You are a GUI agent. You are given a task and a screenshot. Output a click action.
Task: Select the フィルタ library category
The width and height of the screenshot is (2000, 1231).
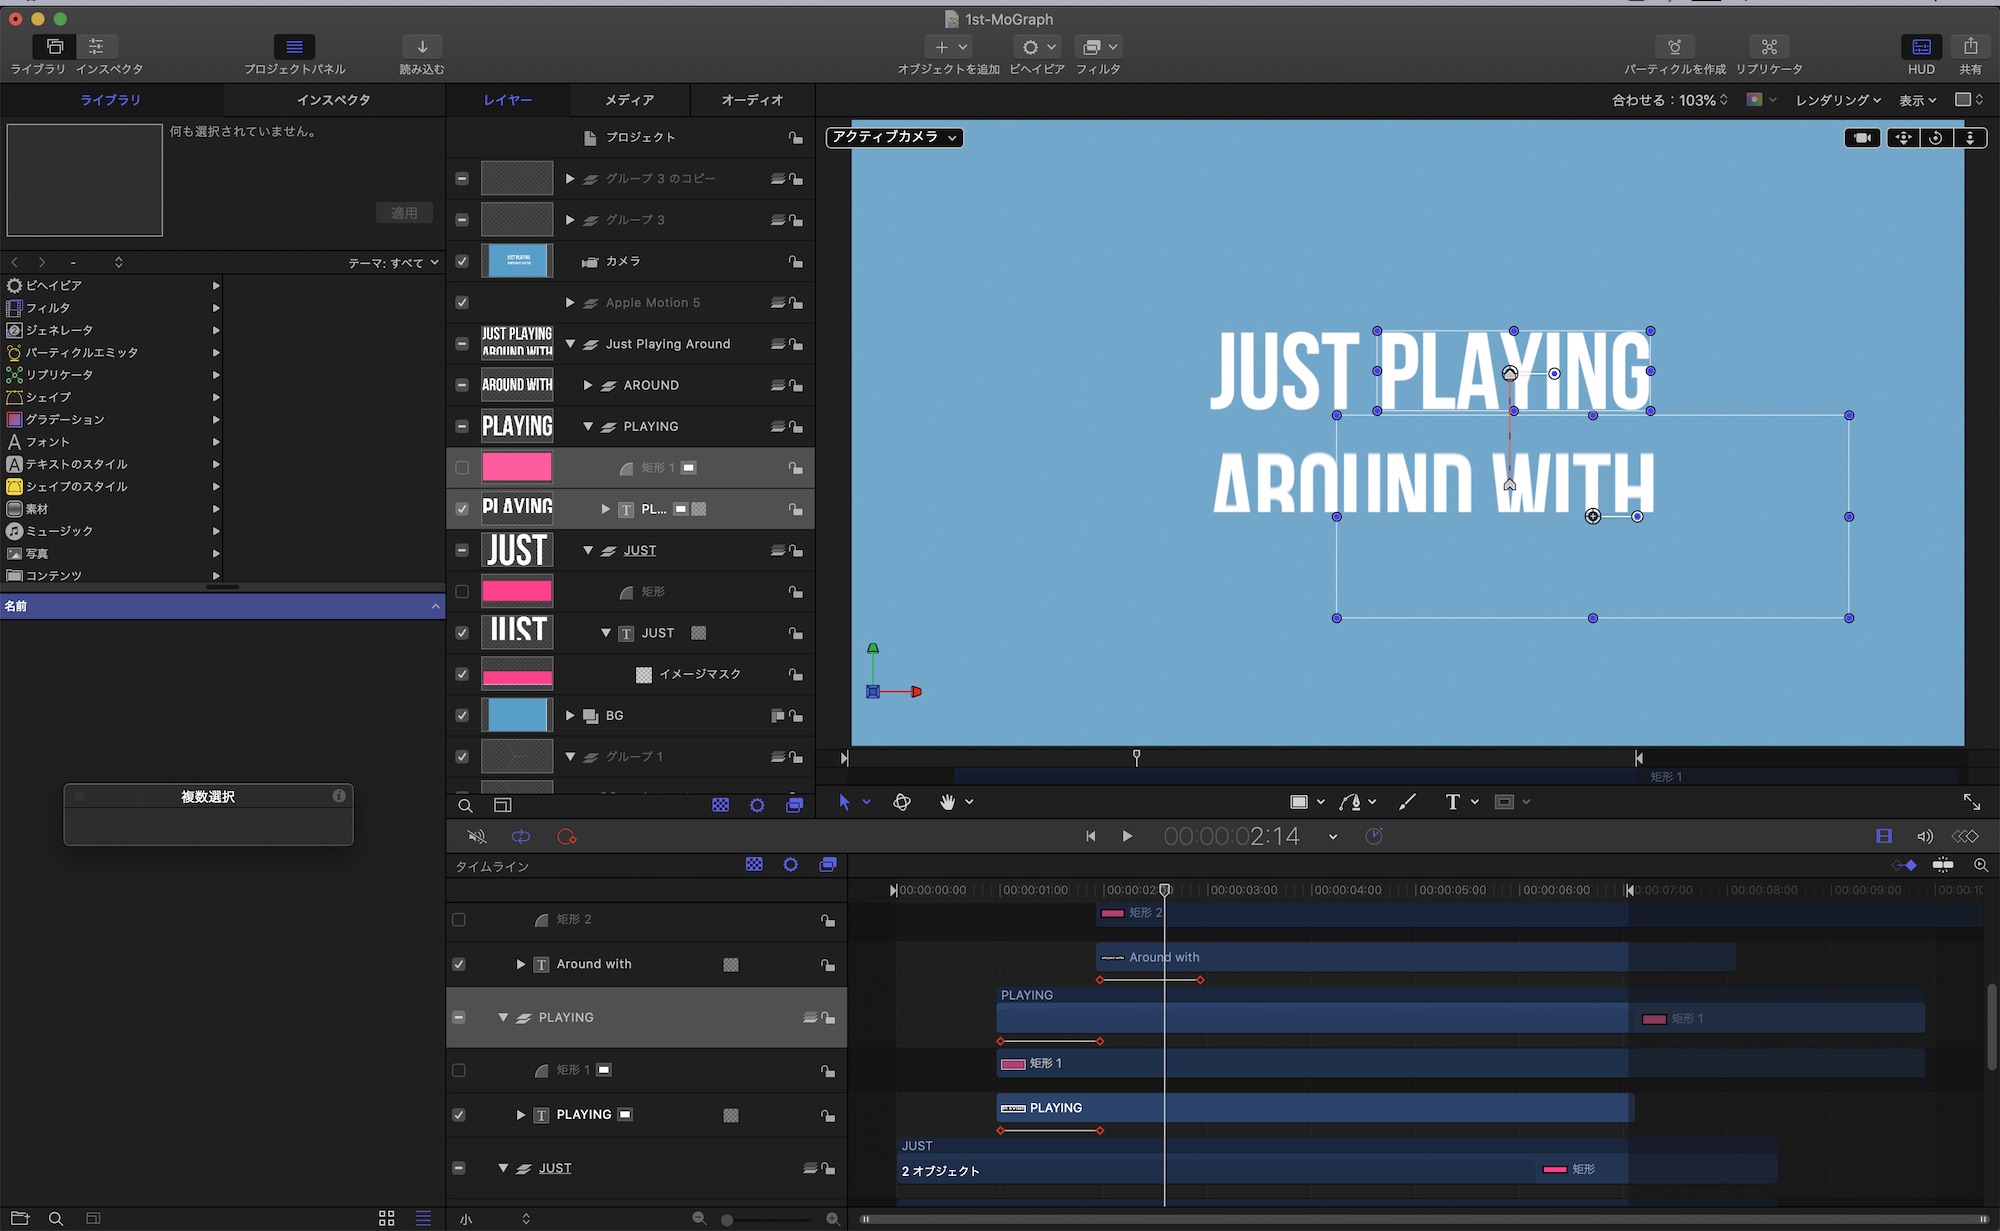click(48, 308)
